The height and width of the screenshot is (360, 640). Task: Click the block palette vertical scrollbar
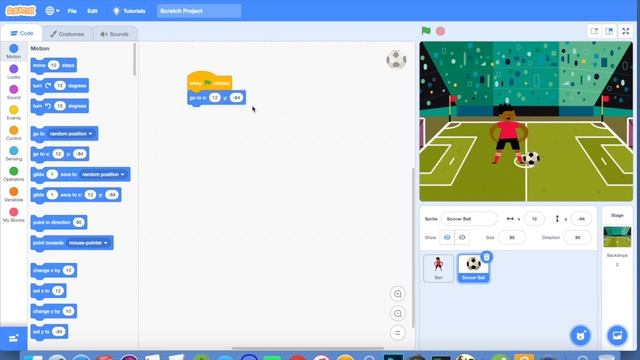tap(135, 60)
